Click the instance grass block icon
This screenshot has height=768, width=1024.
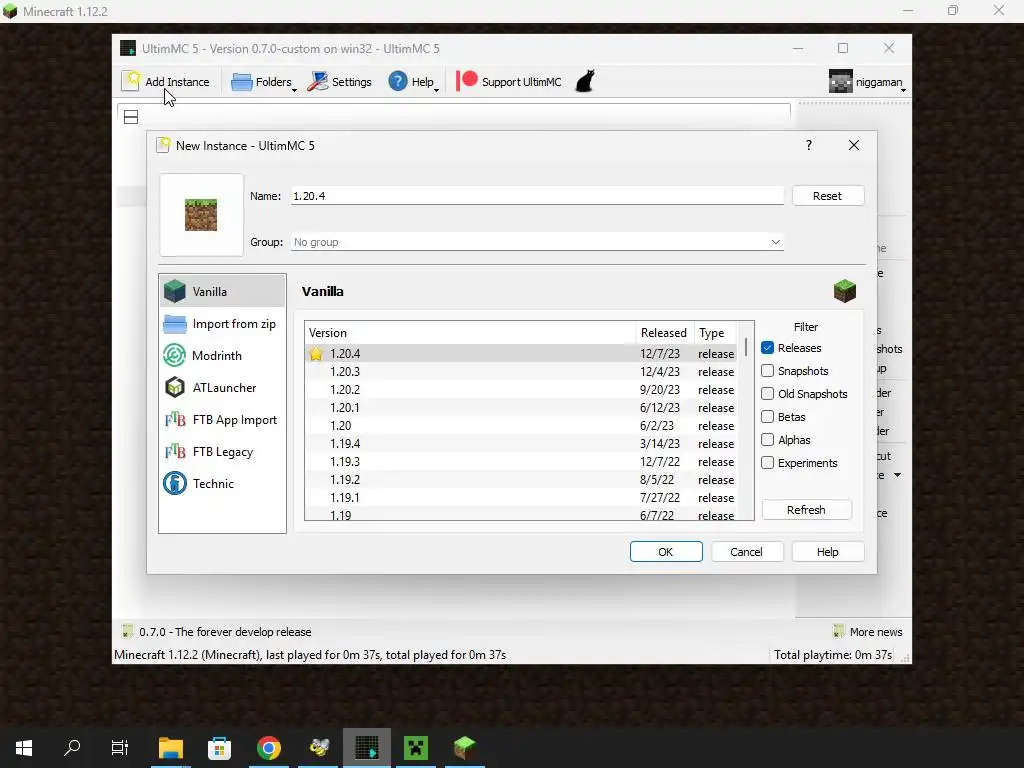point(201,215)
